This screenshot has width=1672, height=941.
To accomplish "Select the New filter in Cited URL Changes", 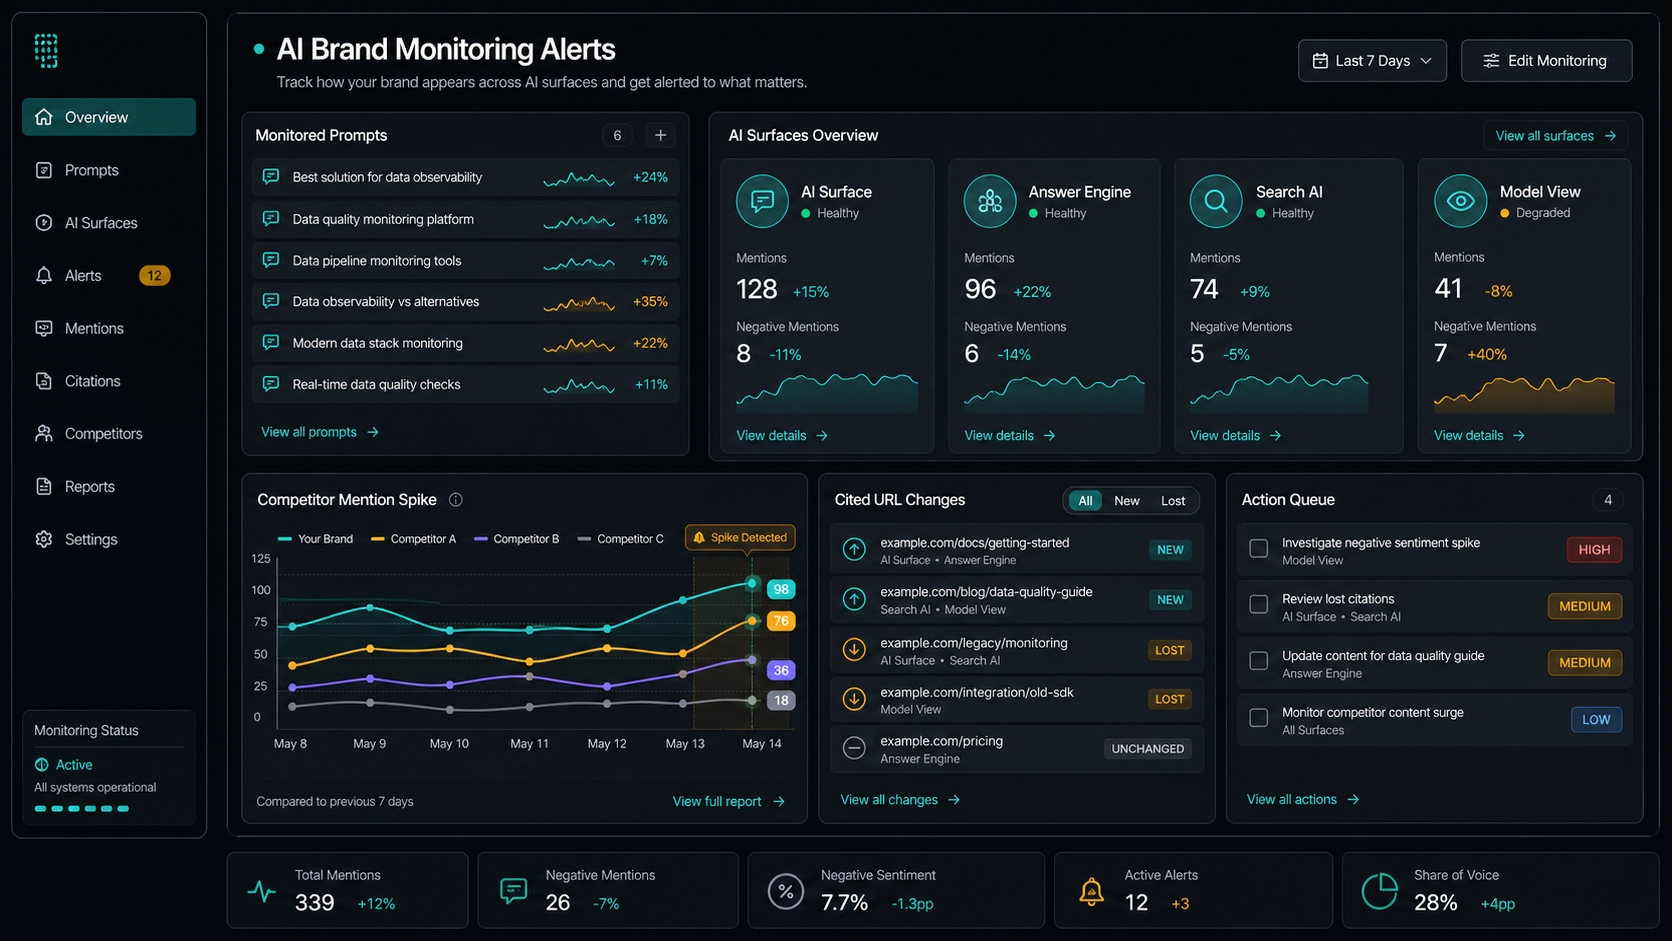I will coord(1127,501).
